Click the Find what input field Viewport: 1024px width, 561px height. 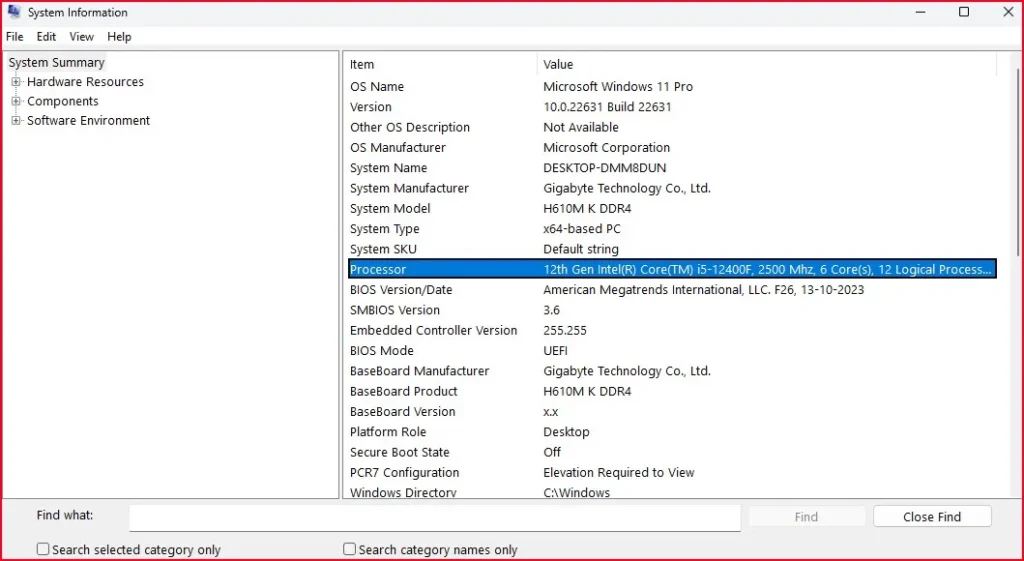click(434, 517)
